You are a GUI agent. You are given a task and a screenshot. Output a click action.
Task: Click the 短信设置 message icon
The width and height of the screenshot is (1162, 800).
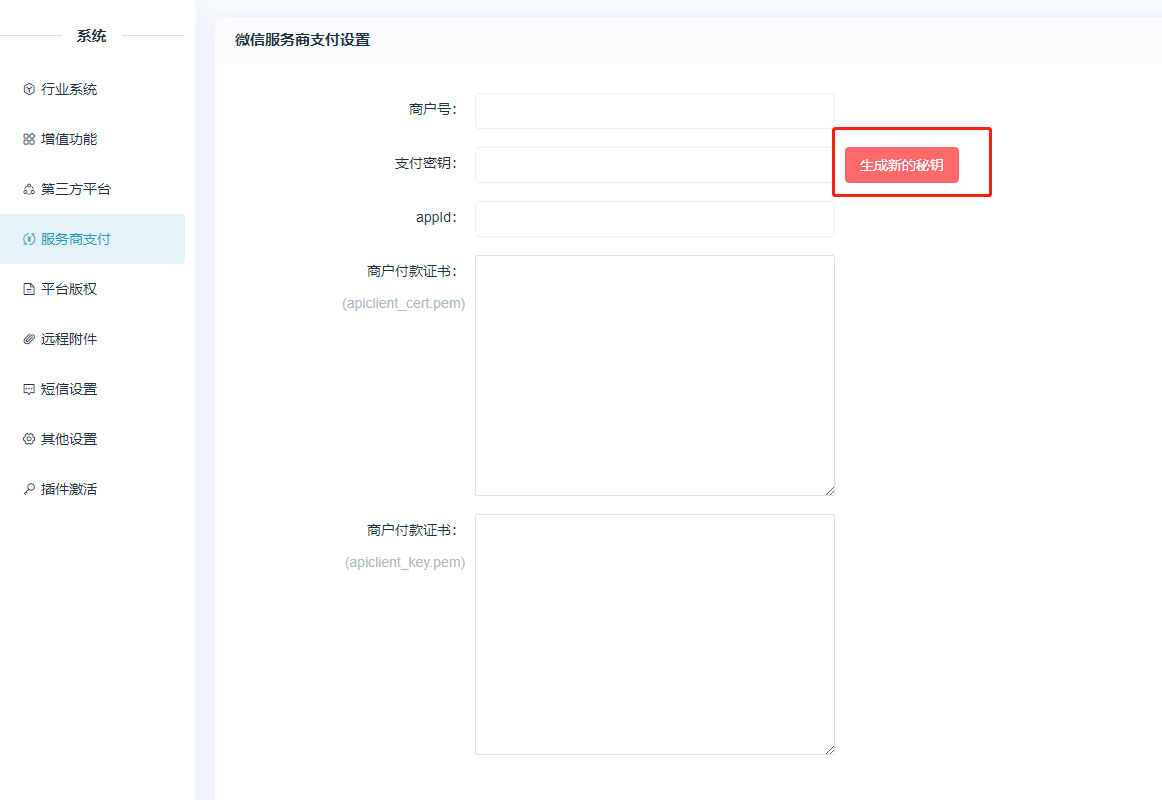(x=29, y=389)
